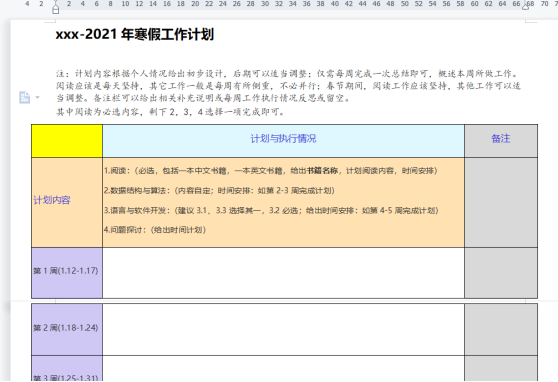
Task: Click the 第1周(1.12-1.17) cell
Action: 67,273
